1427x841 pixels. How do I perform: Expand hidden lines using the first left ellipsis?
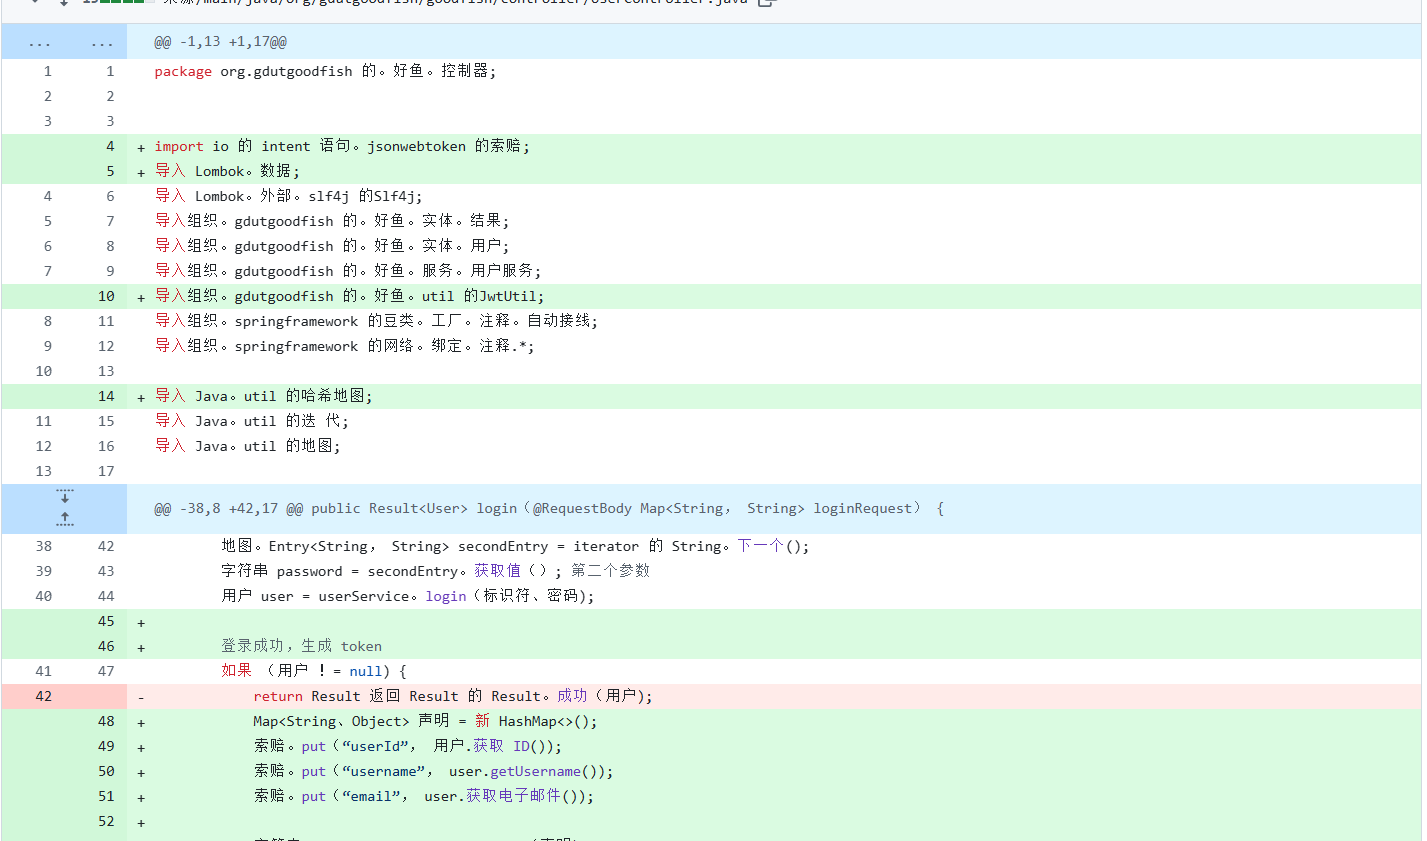point(40,42)
